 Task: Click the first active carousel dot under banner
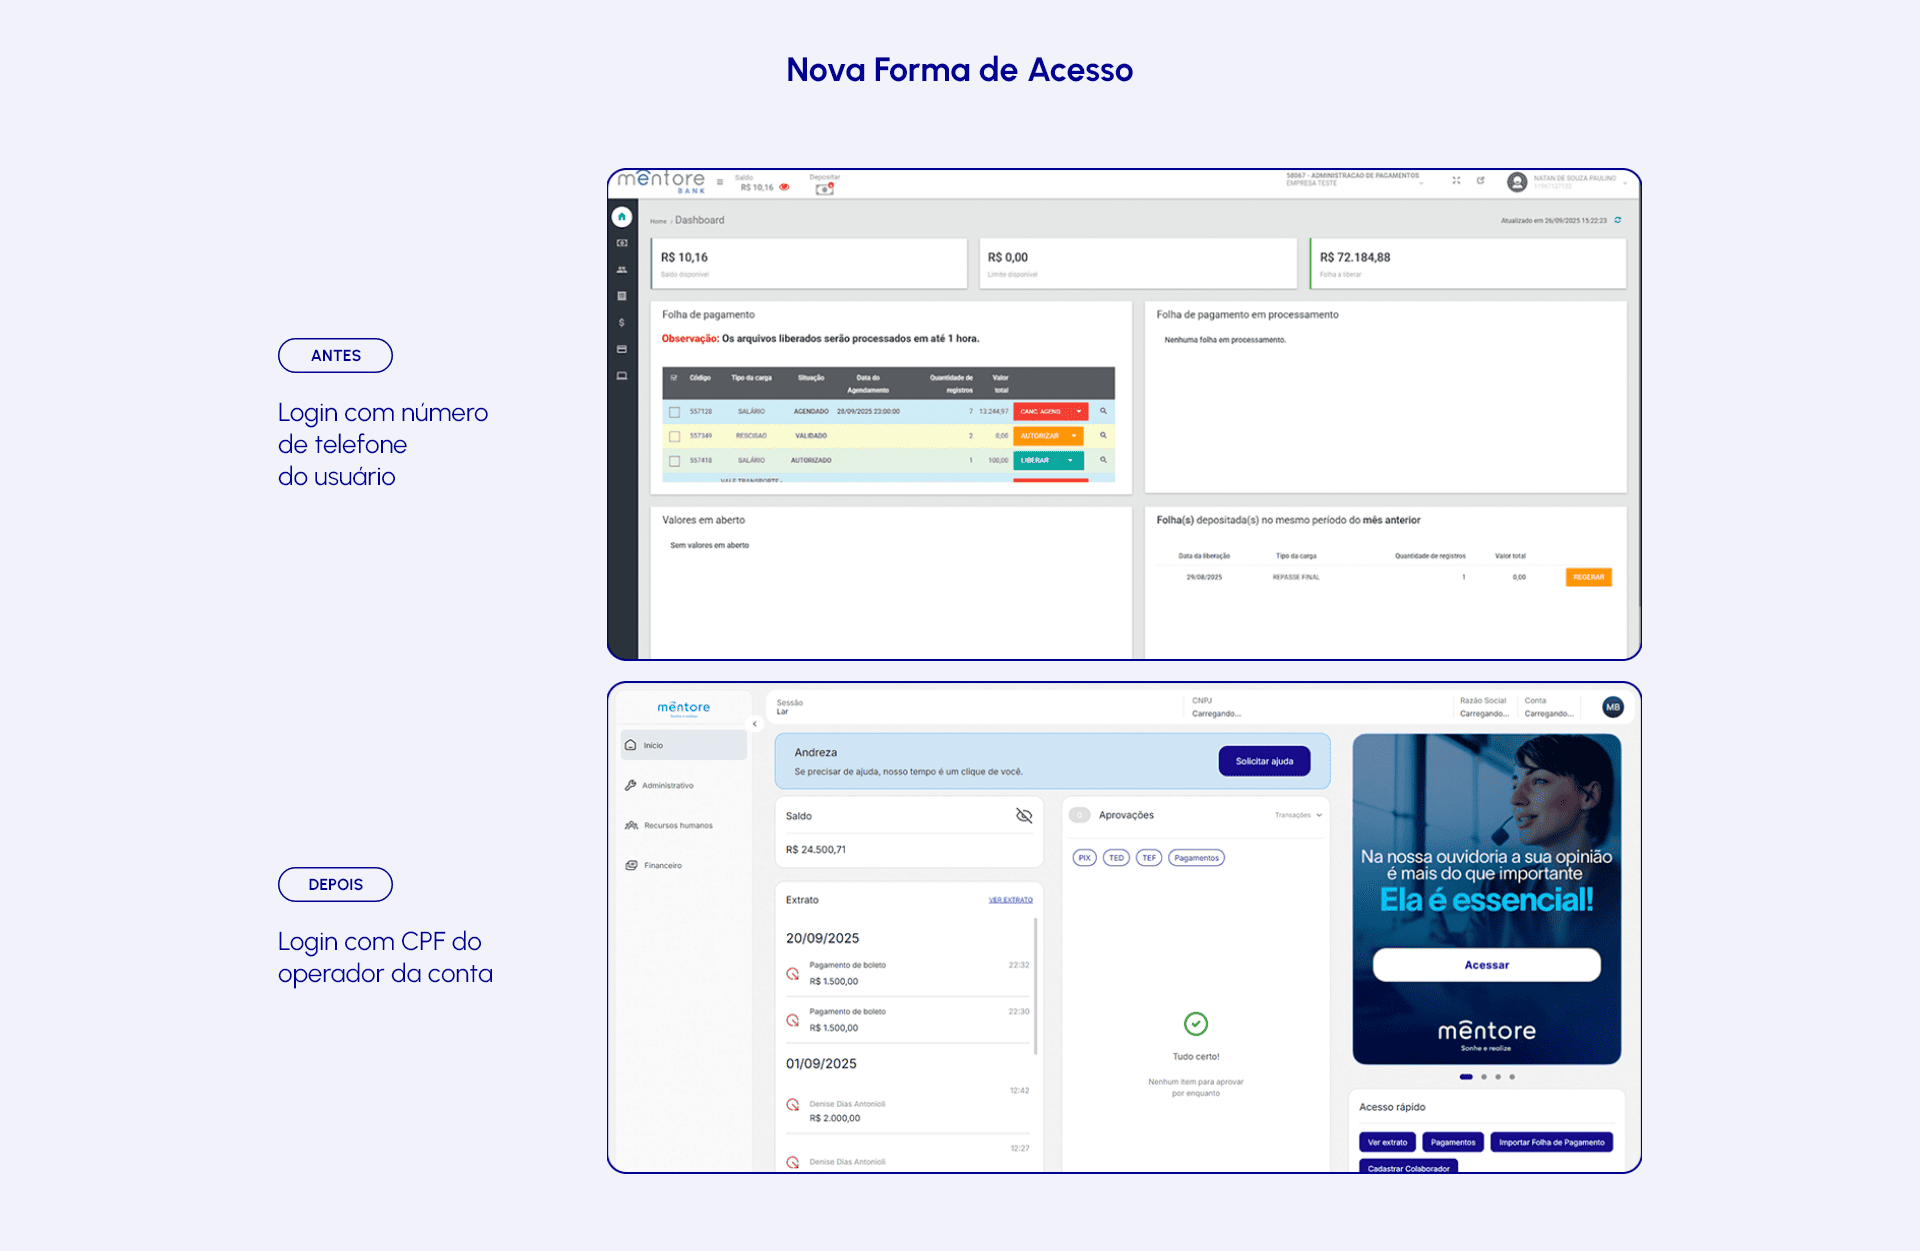tap(1466, 1077)
